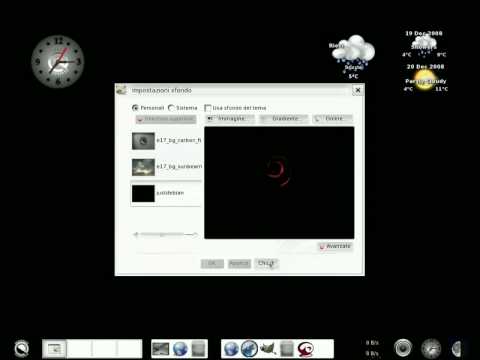
Task: Click the ringed globe launcher beside GIMP icon
Action: point(249,349)
